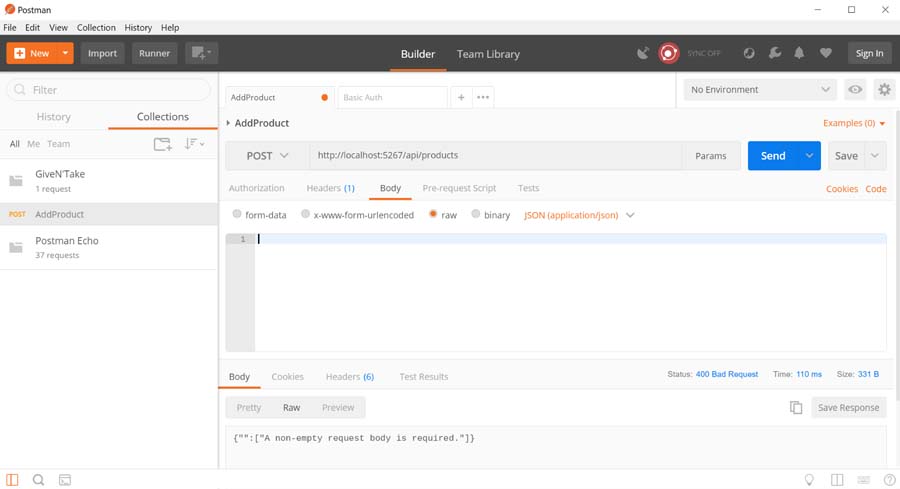Screen dimensions: 900x489
Task: Open the View menu
Action: (58, 28)
